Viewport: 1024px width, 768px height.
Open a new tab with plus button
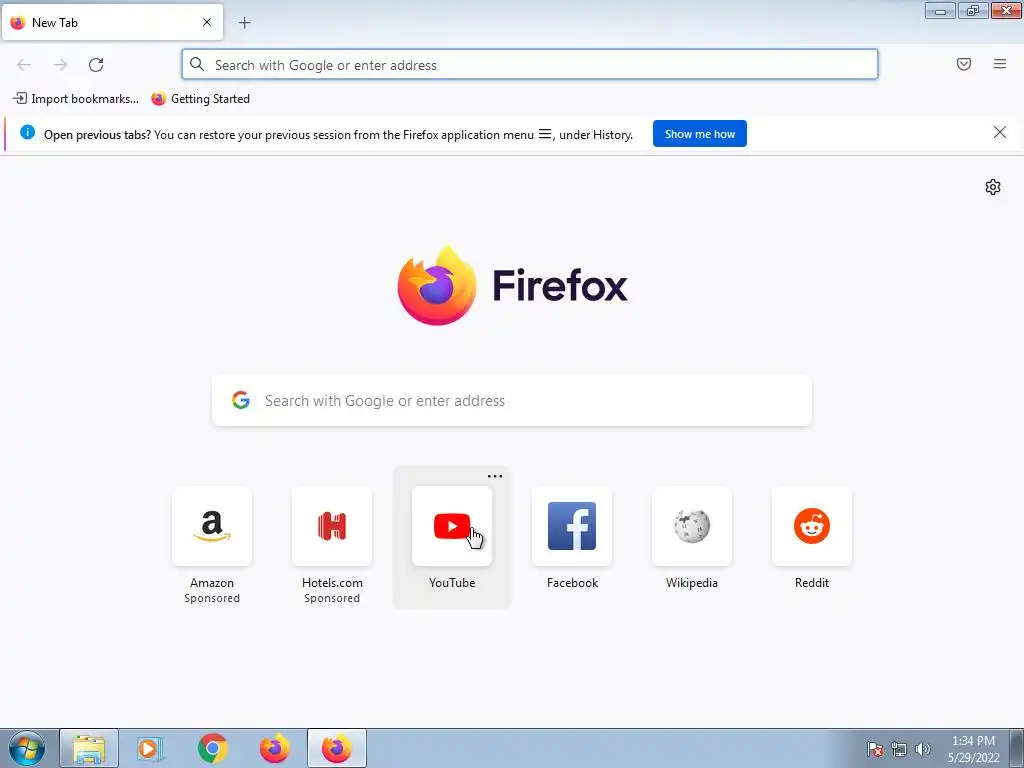point(244,23)
